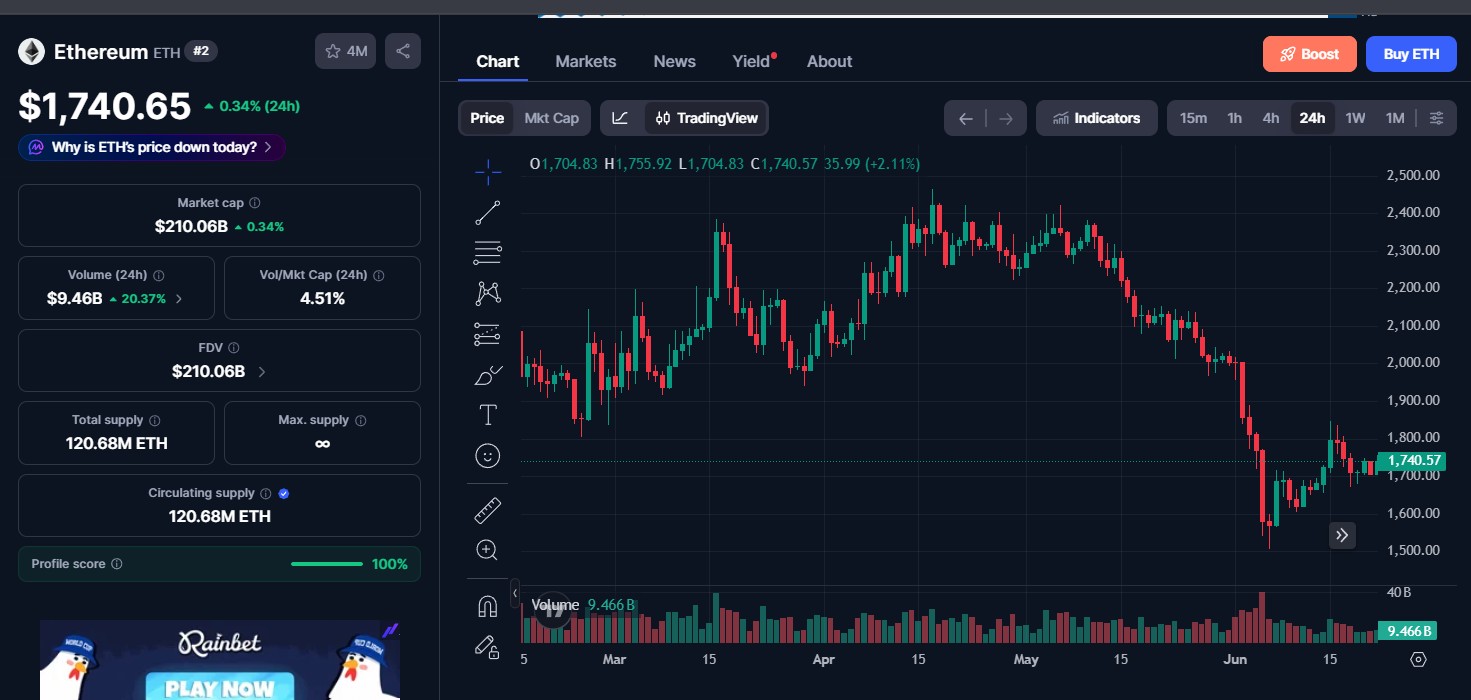This screenshot has height=700, width=1471.
Task: Open the Fibonacci retracement tool
Action: pos(488,253)
